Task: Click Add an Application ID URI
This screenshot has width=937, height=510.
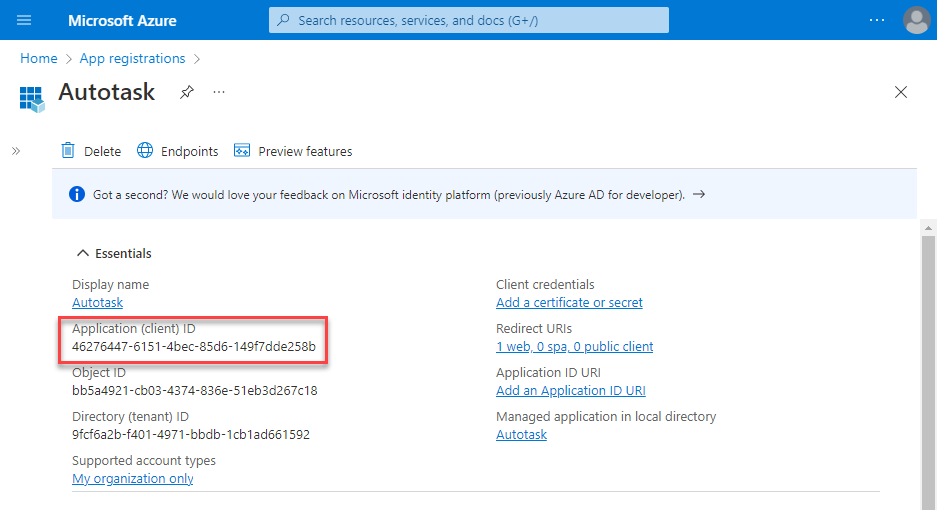Action: pyautogui.click(x=570, y=390)
